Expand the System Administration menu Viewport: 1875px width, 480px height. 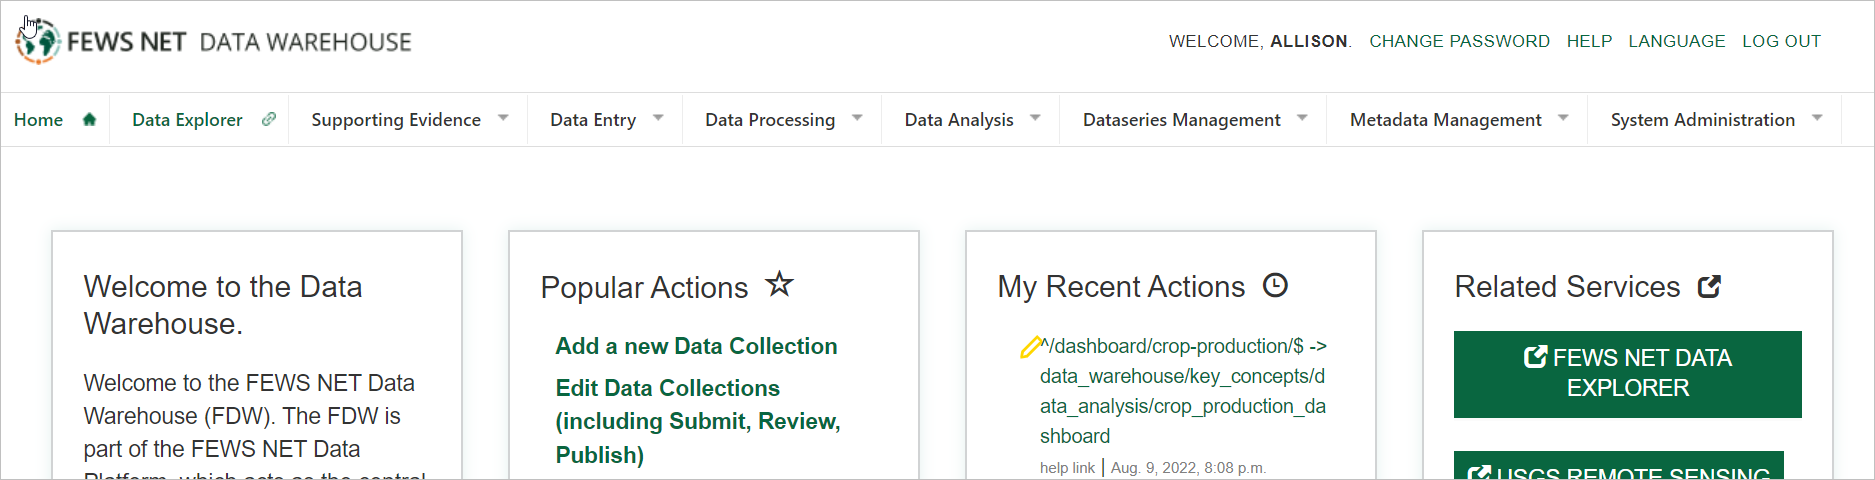1816,119
